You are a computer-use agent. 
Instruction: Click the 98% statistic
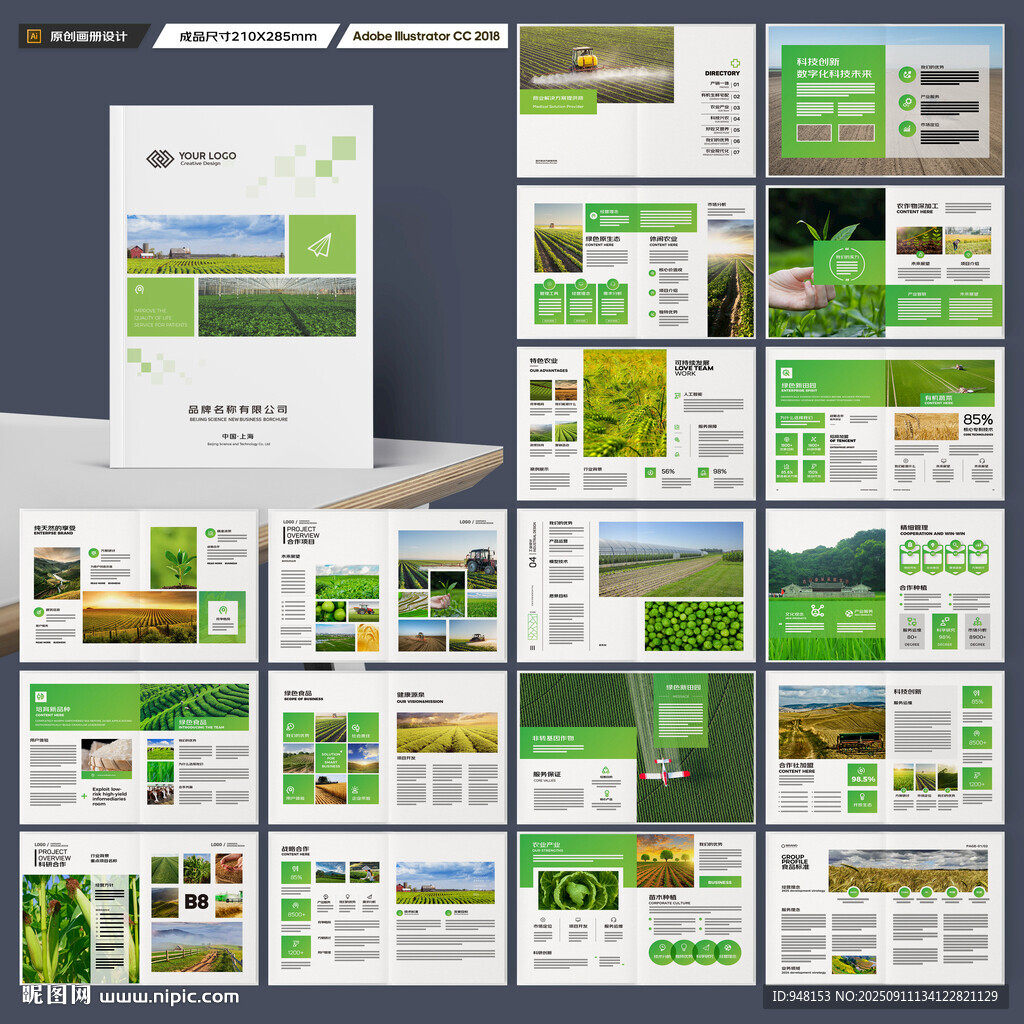point(720,472)
